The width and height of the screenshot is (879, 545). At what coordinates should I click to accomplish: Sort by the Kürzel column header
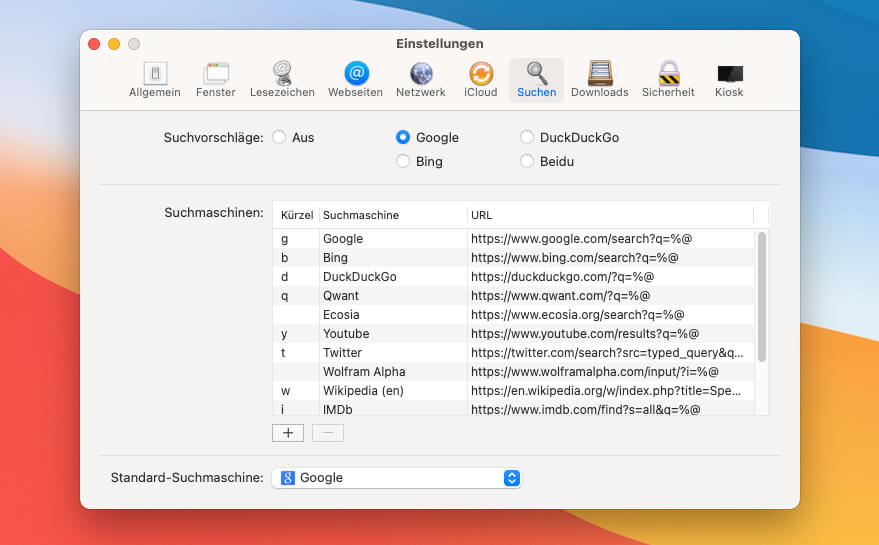(297, 215)
